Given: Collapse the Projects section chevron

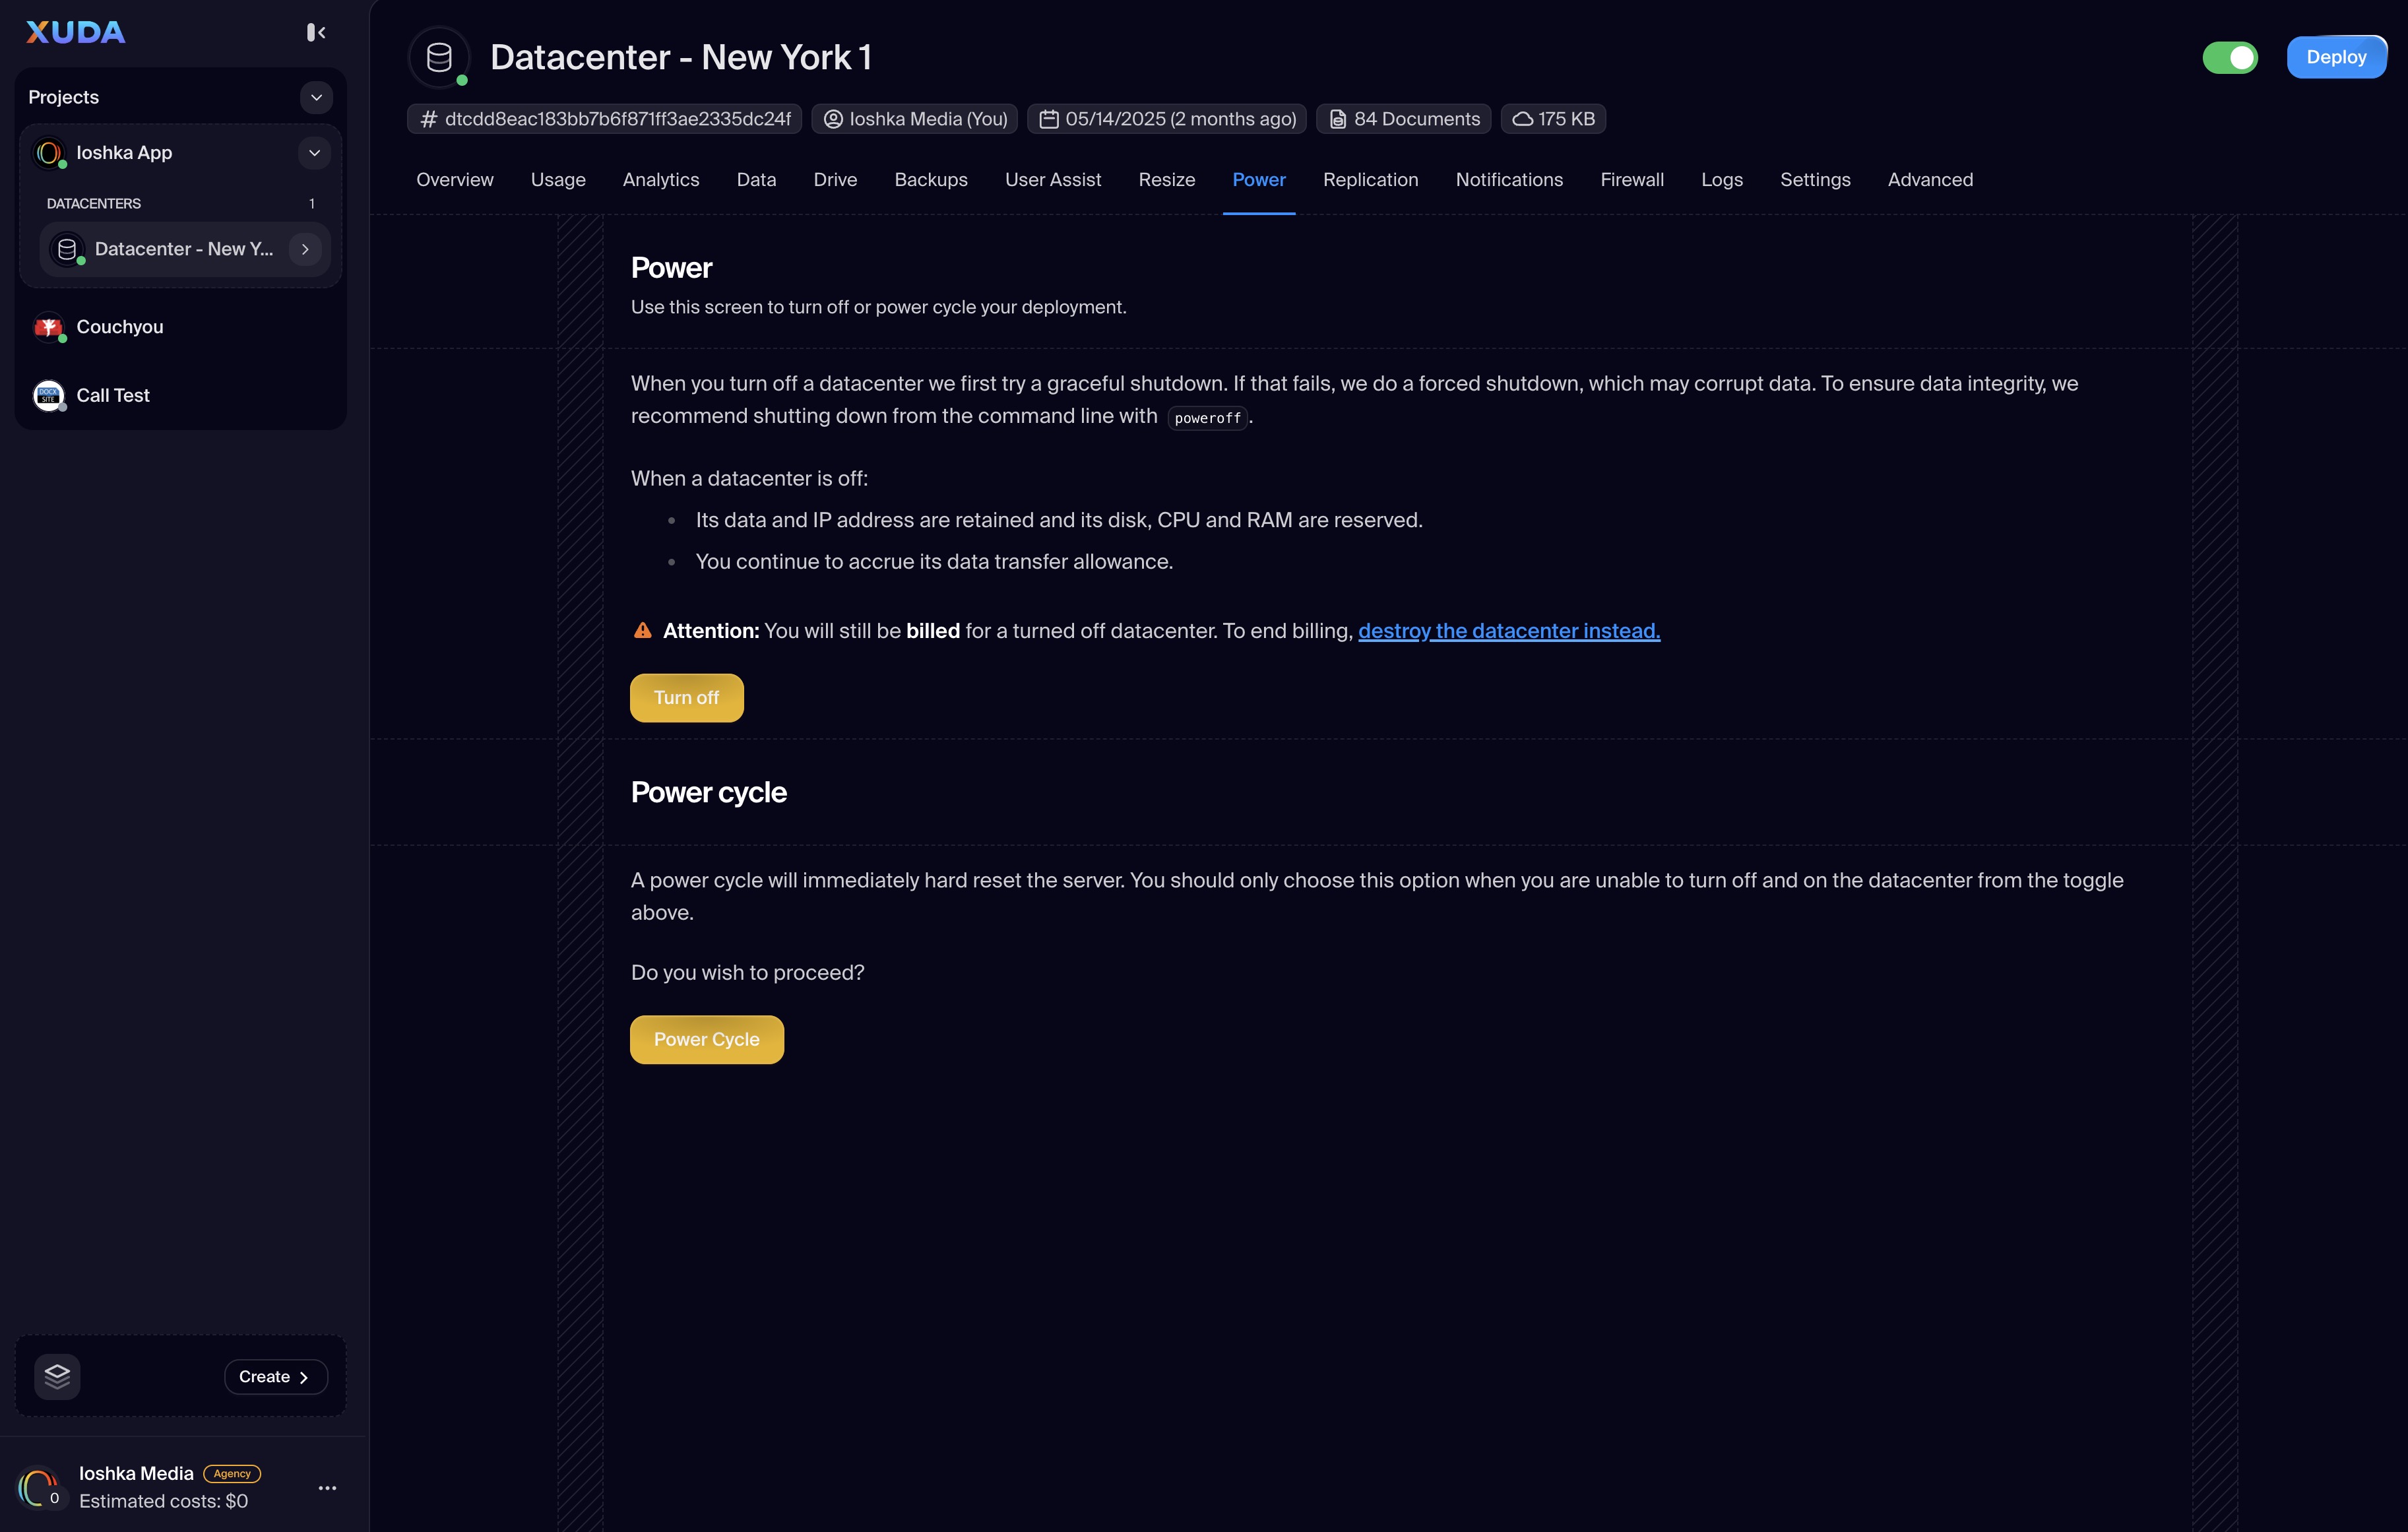Looking at the screenshot, I should [316, 97].
